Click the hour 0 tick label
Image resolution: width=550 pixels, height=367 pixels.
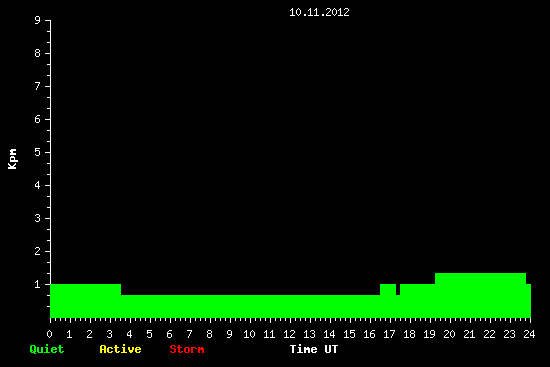[49, 334]
